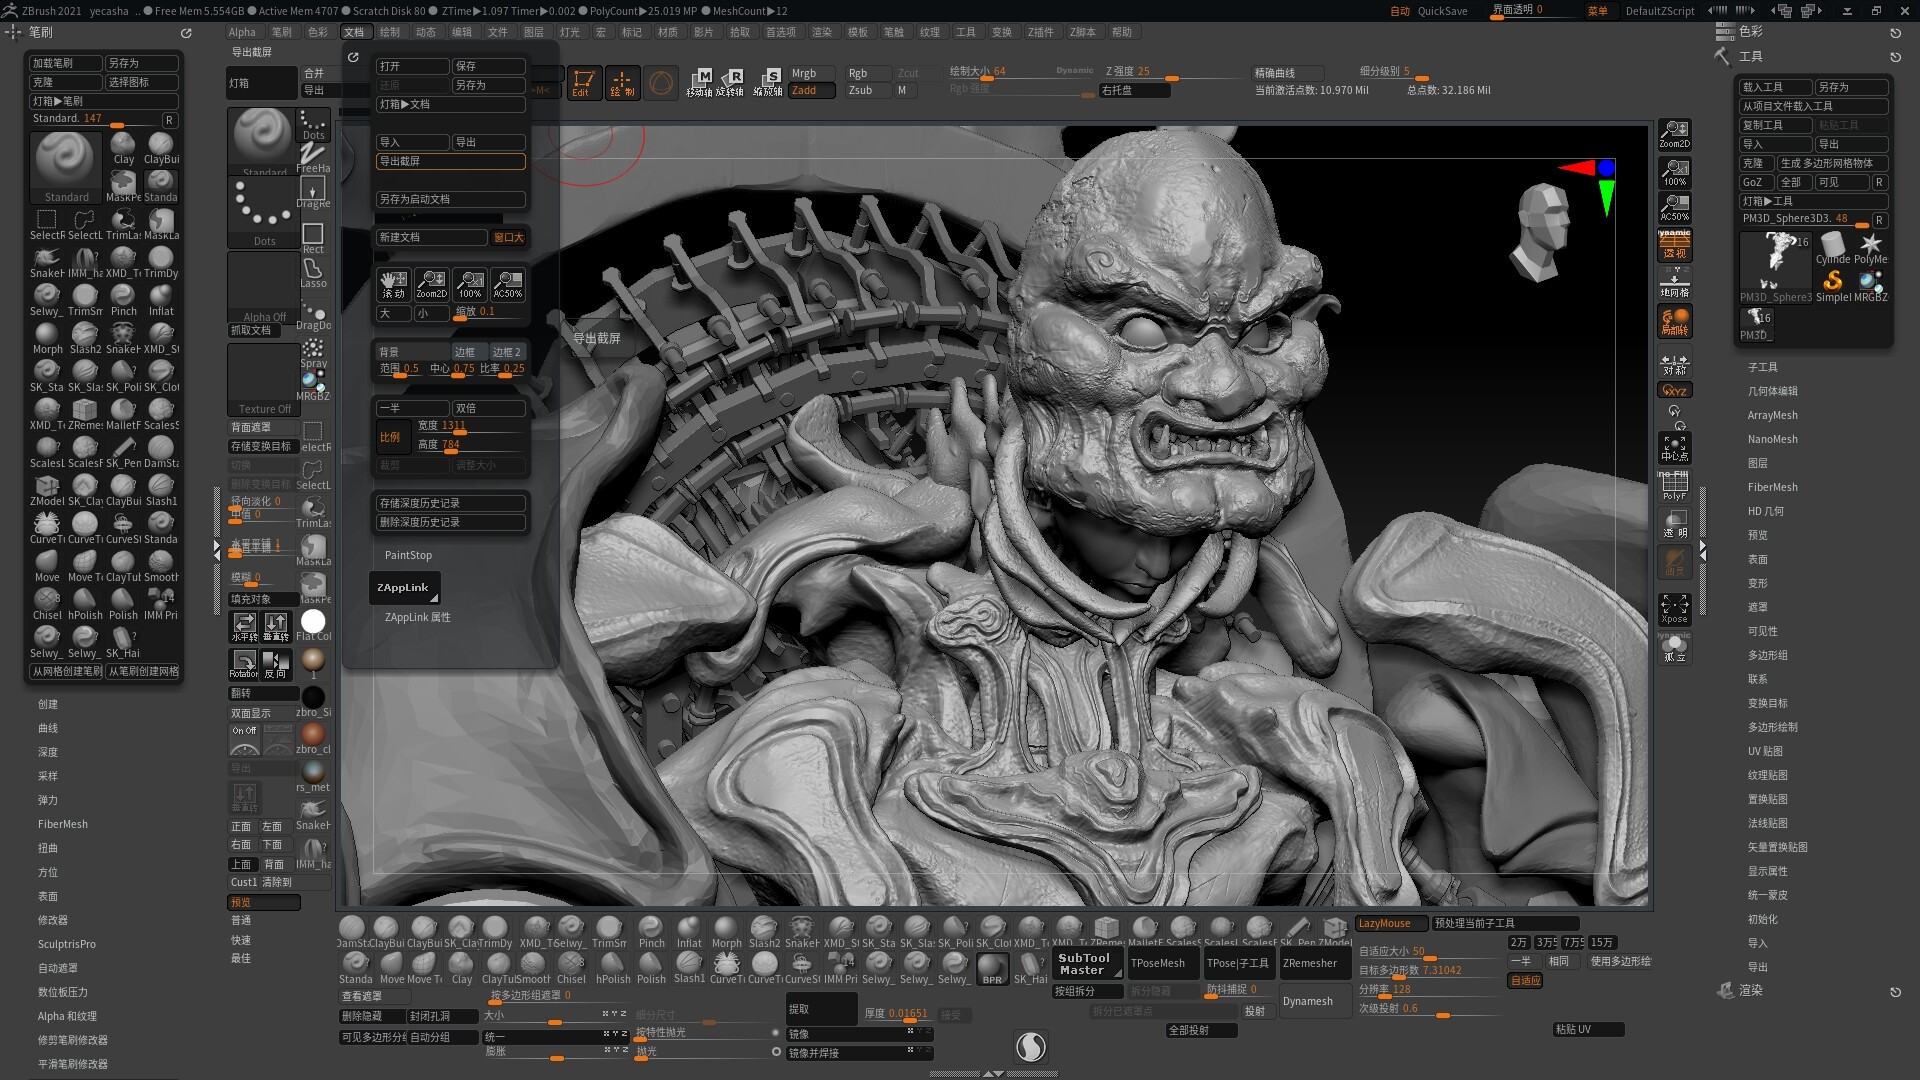The width and height of the screenshot is (1920, 1080).
Task: Click the 导出截屏 export screenshot button
Action: coord(450,161)
